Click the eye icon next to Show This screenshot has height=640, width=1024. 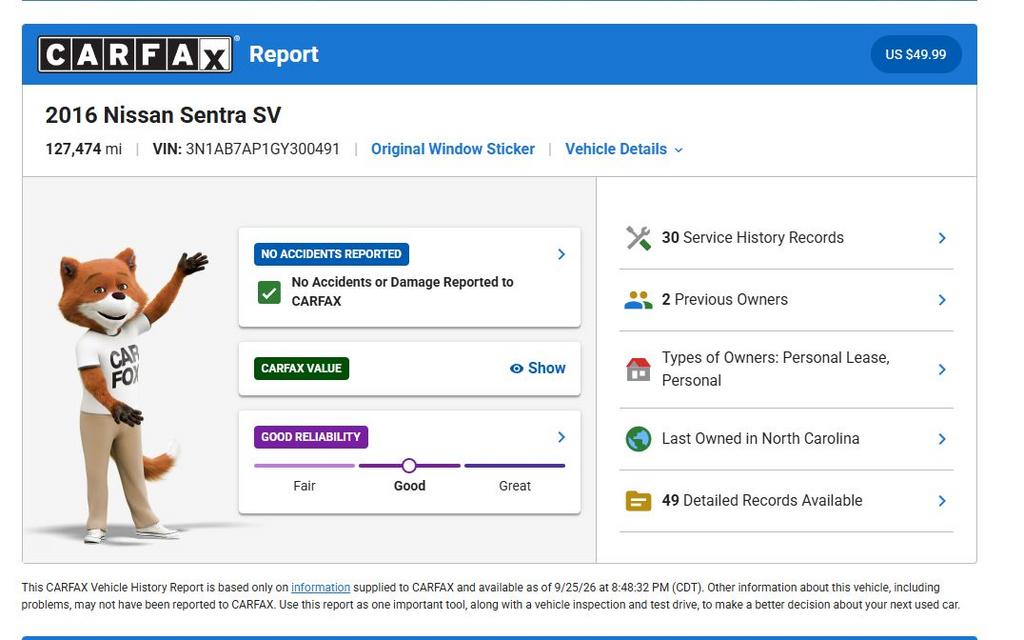[x=516, y=368]
